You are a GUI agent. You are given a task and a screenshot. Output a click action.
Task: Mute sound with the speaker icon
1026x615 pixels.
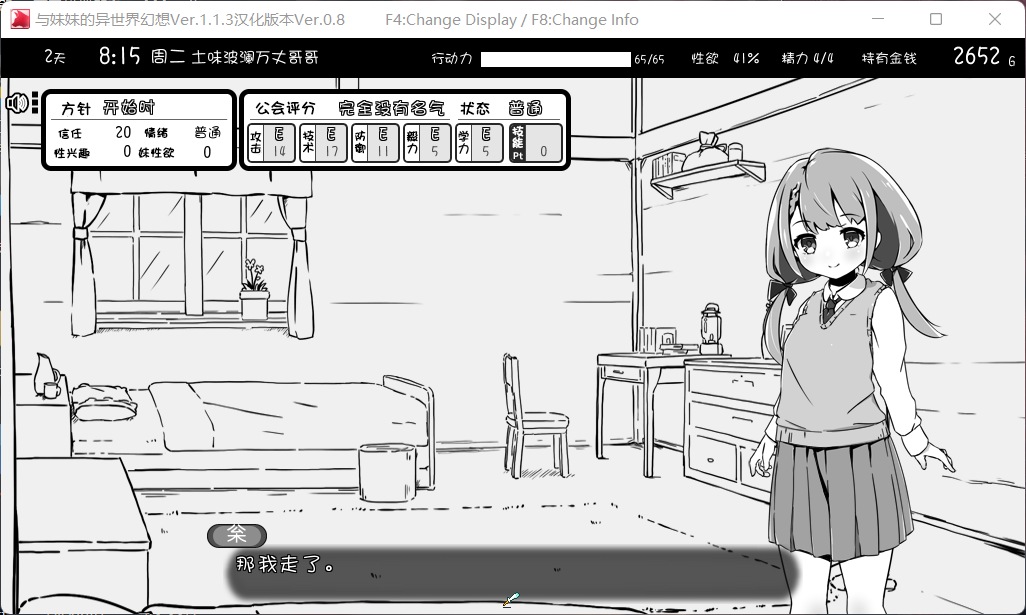point(17,103)
